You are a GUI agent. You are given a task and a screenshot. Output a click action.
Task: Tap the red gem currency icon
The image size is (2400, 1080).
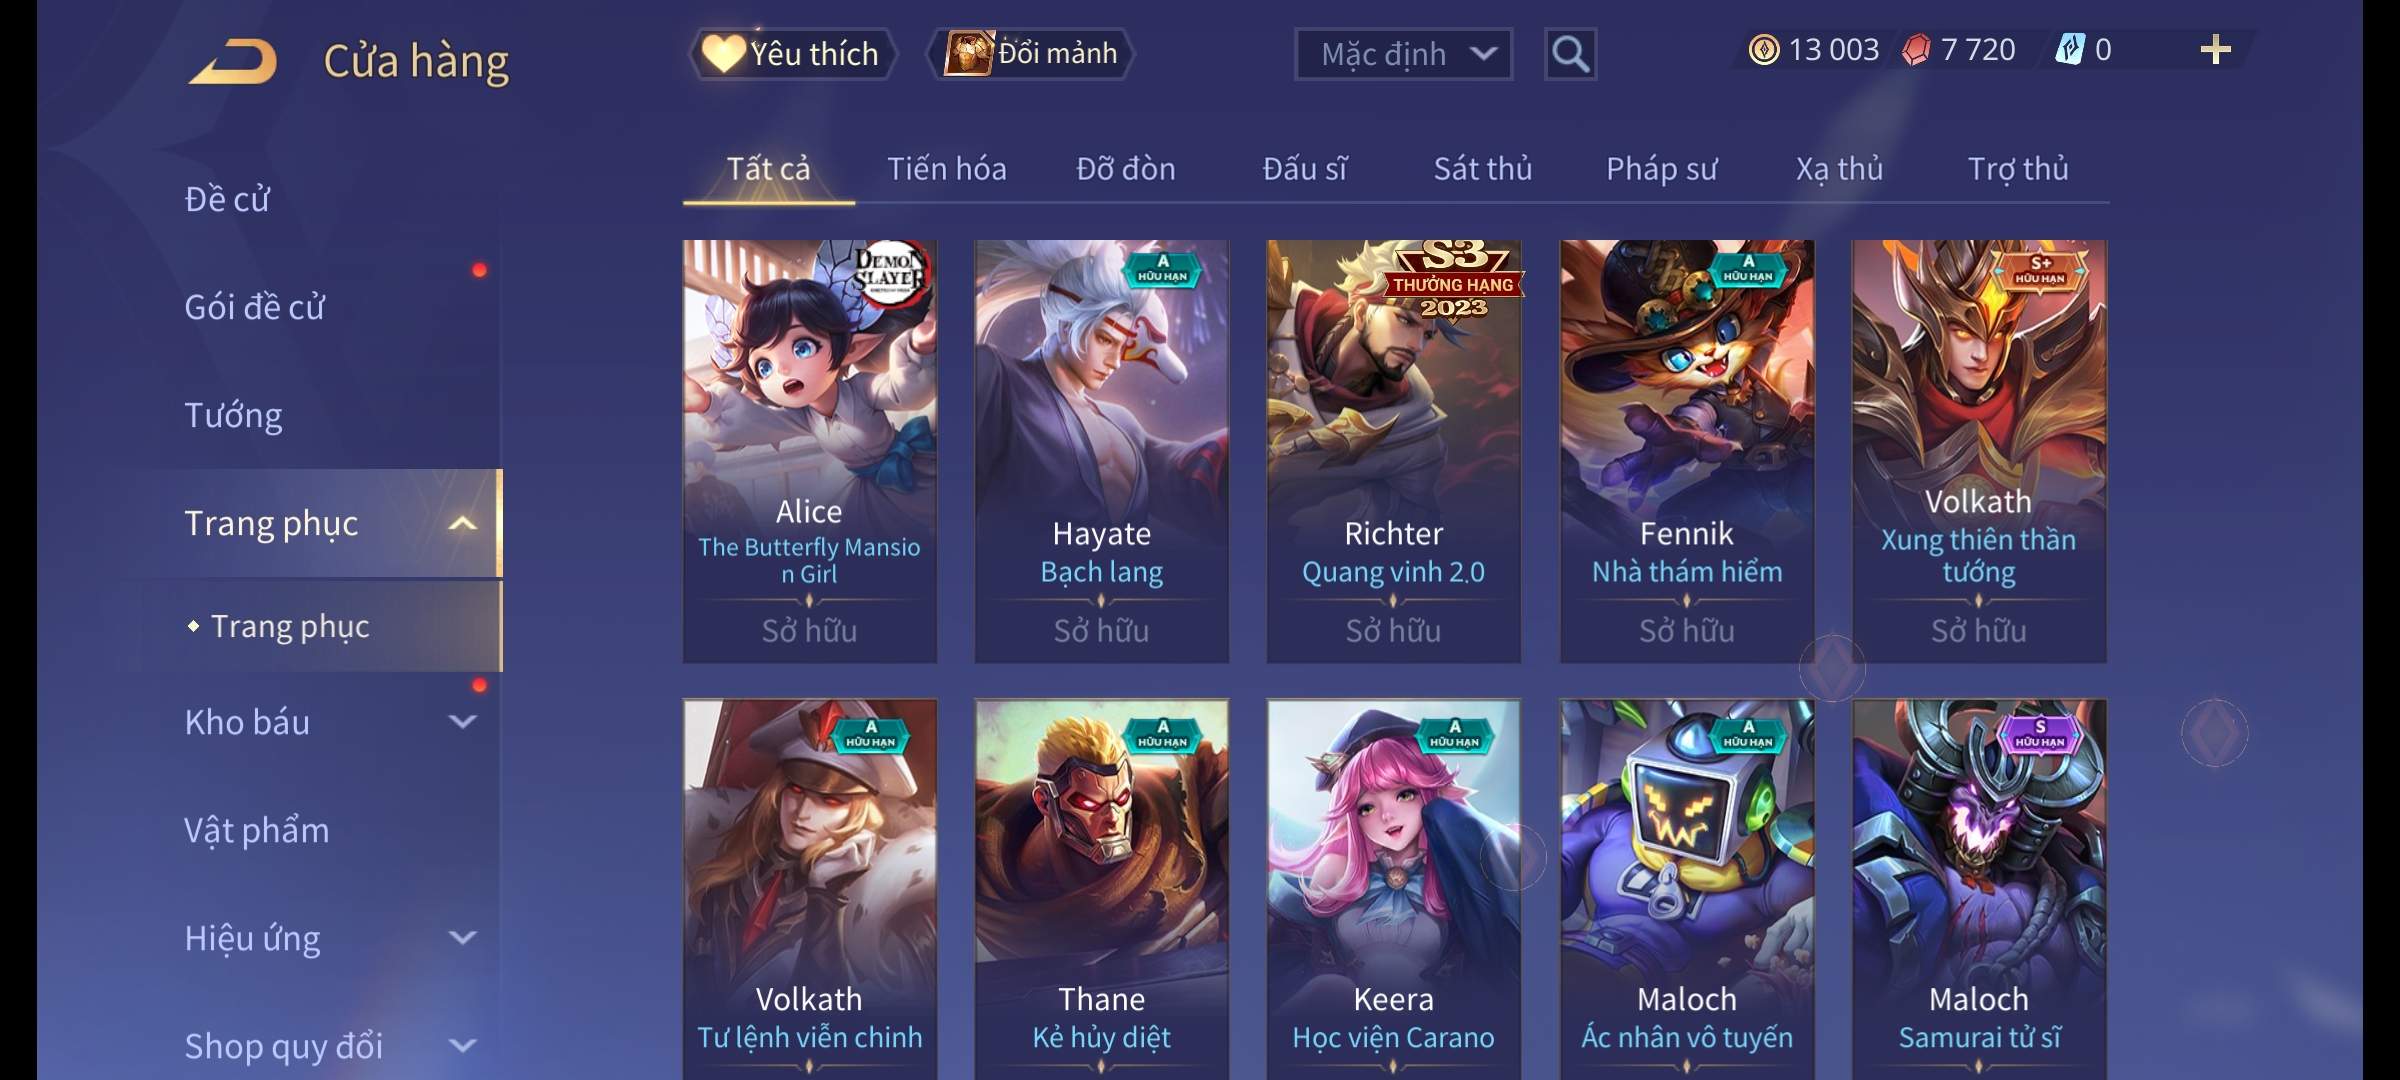point(1916,50)
